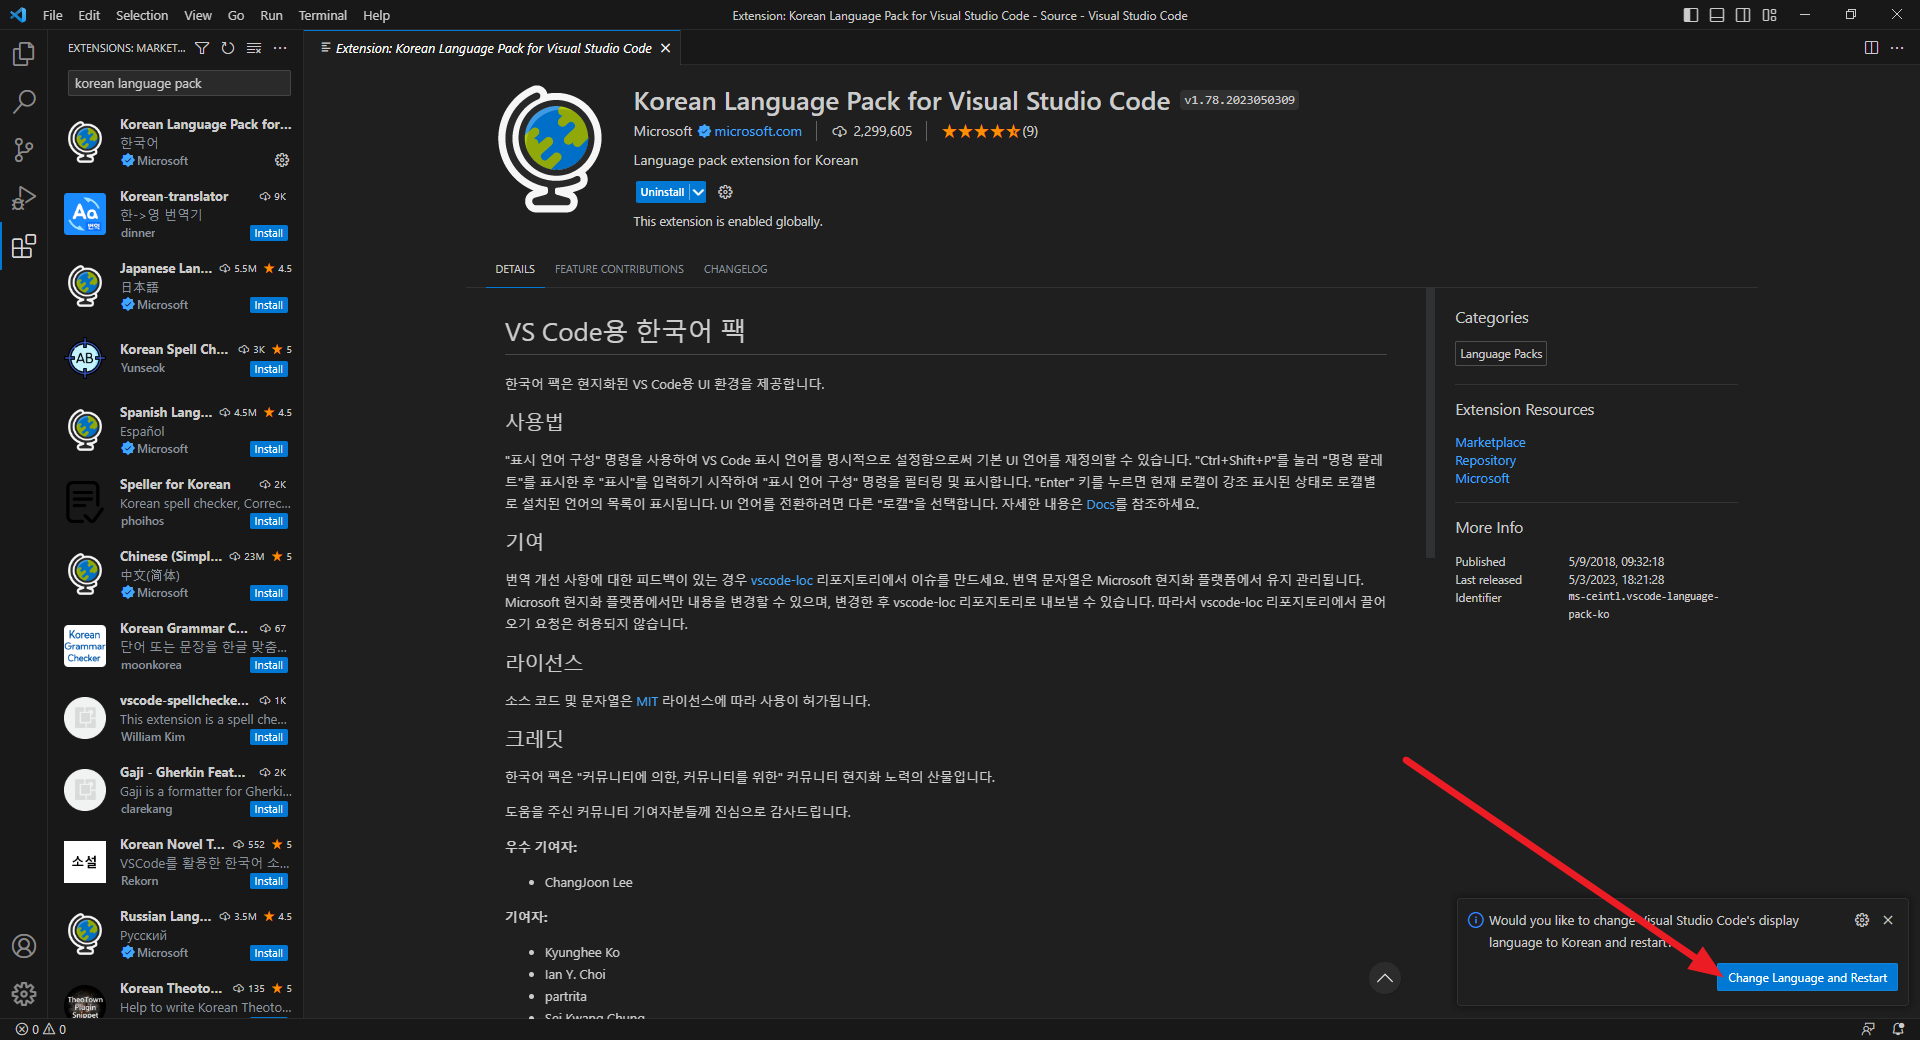1920x1040 pixels.
Task: Uninstall the Korean Language Pack
Action: 662,192
